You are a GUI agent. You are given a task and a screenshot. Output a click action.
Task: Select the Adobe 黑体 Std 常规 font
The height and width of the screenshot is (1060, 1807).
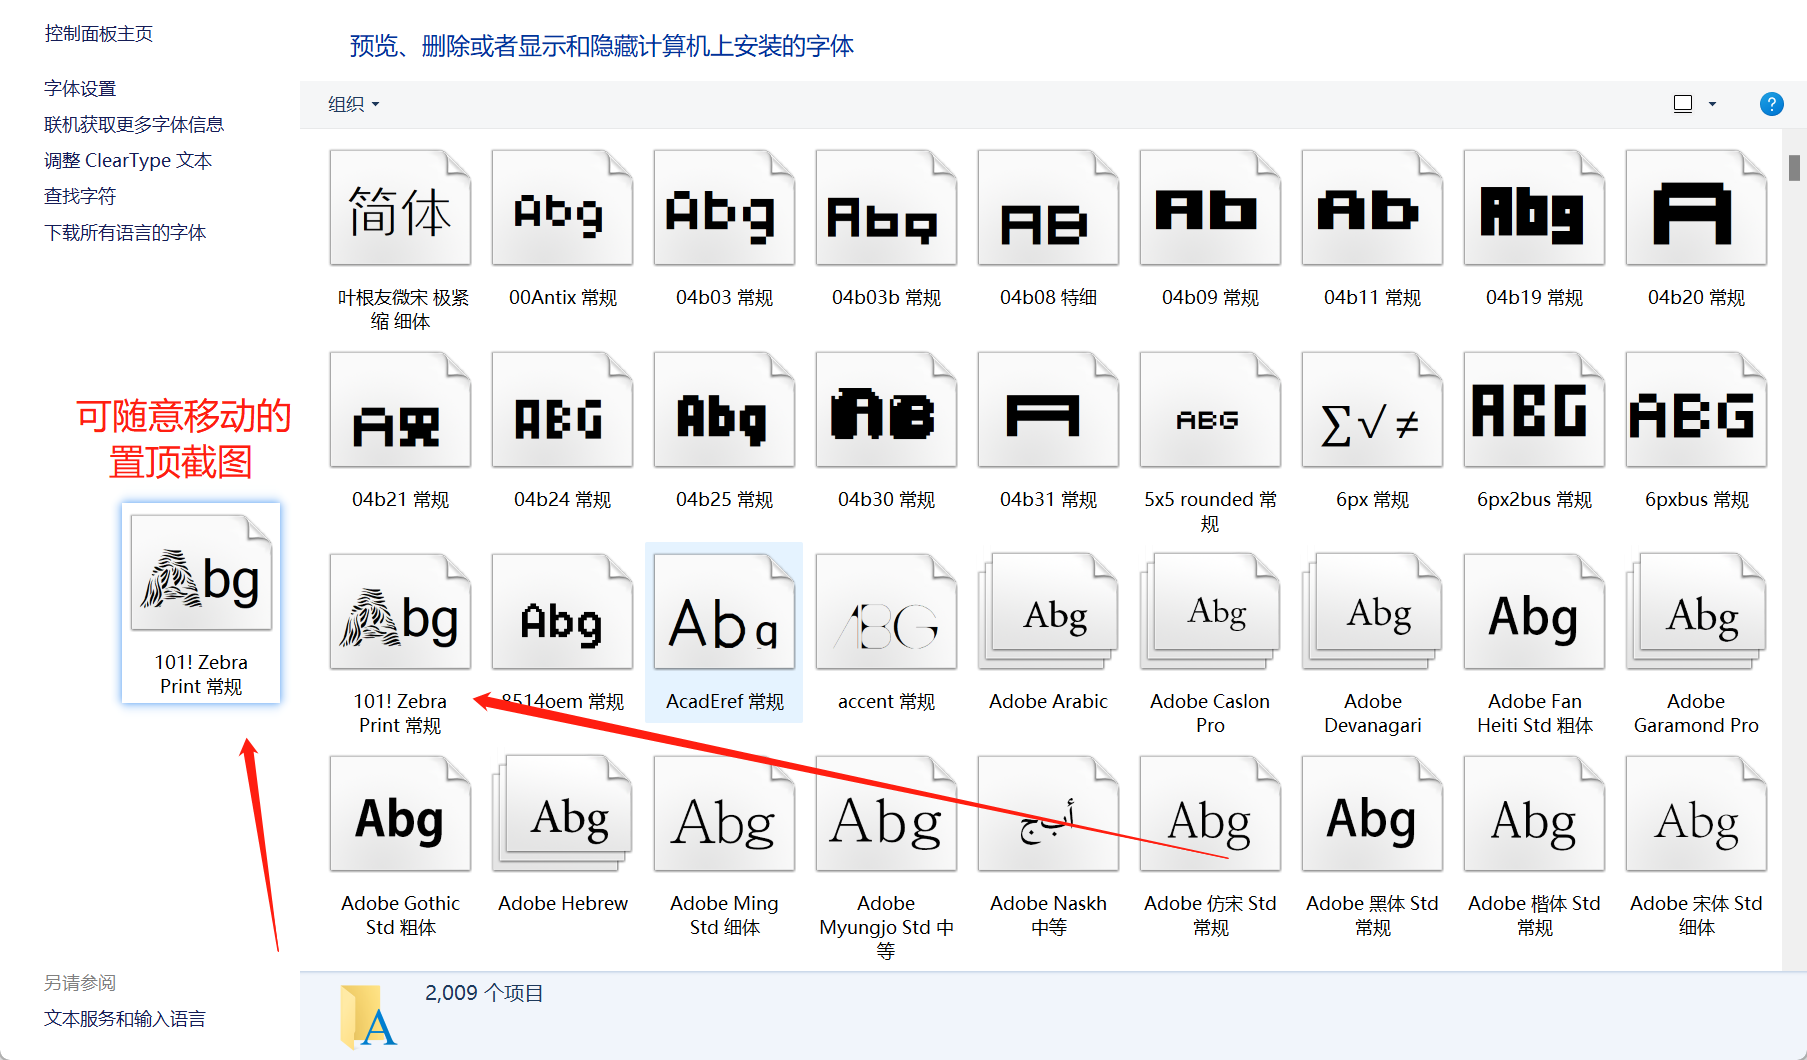(1372, 814)
